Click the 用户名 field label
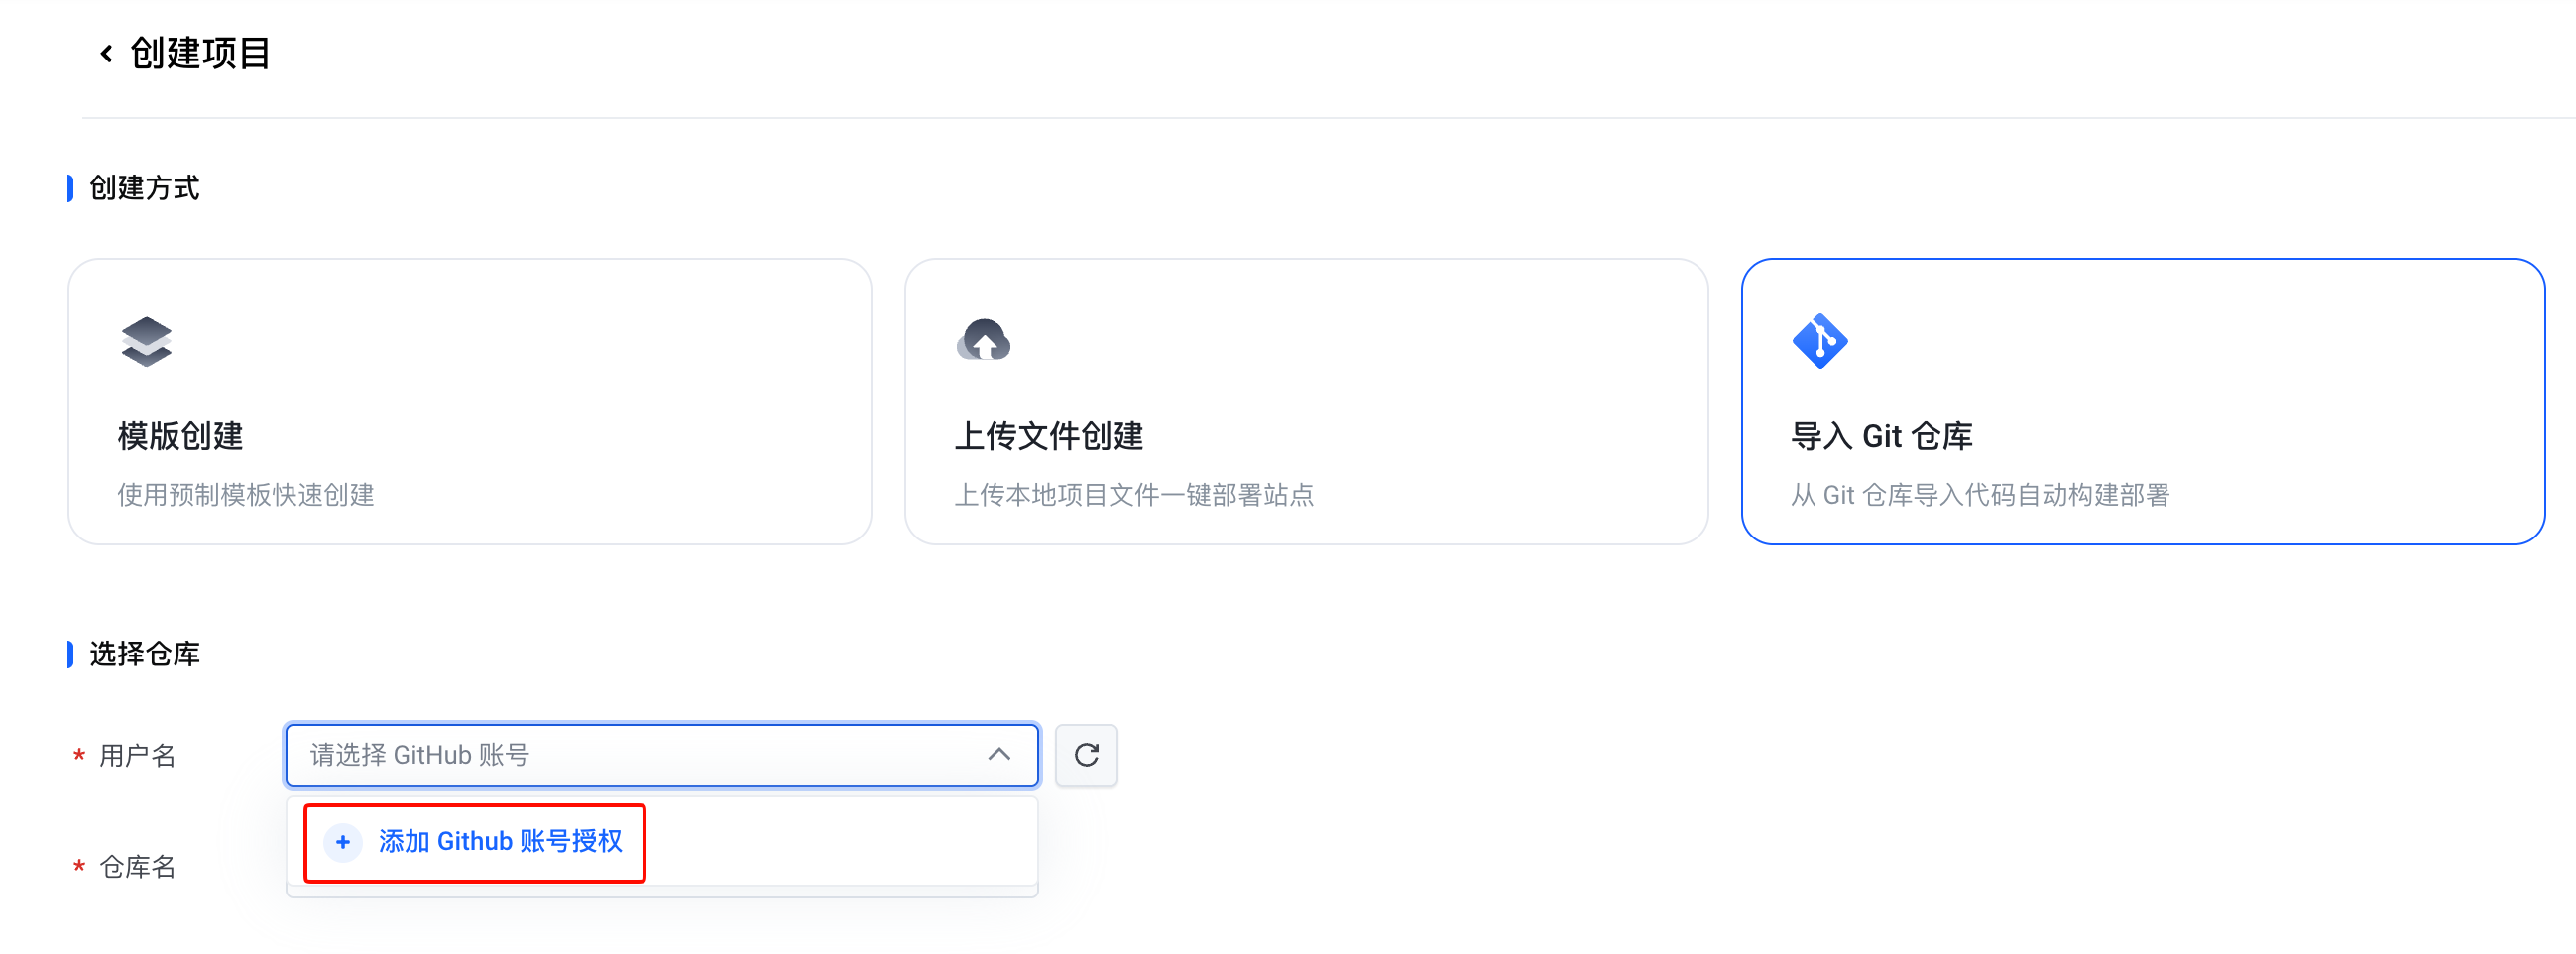The width and height of the screenshot is (2576, 954). (x=137, y=756)
